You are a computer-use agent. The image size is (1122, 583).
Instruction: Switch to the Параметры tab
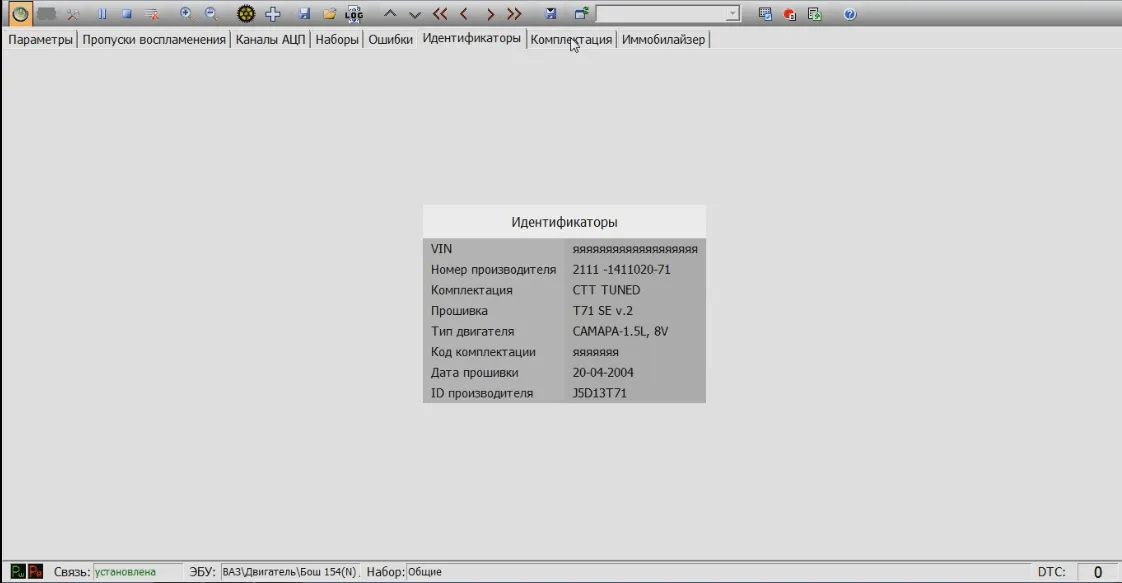click(41, 39)
